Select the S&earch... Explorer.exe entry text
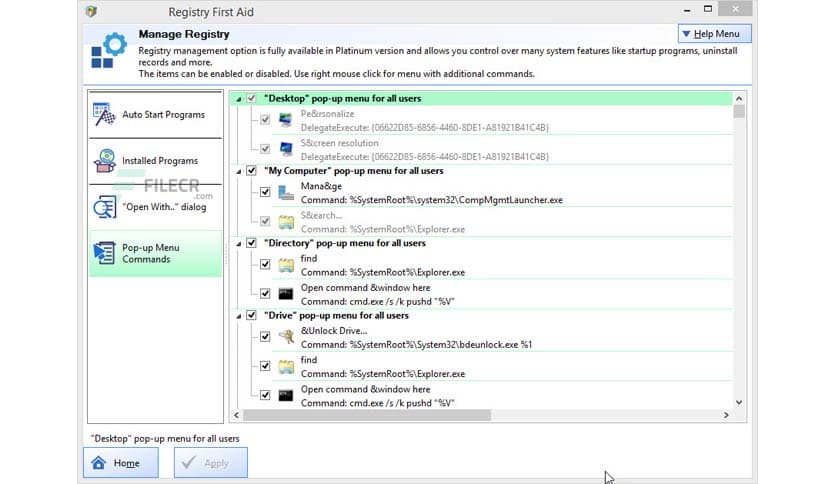The image size is (836, 484). 382,222
